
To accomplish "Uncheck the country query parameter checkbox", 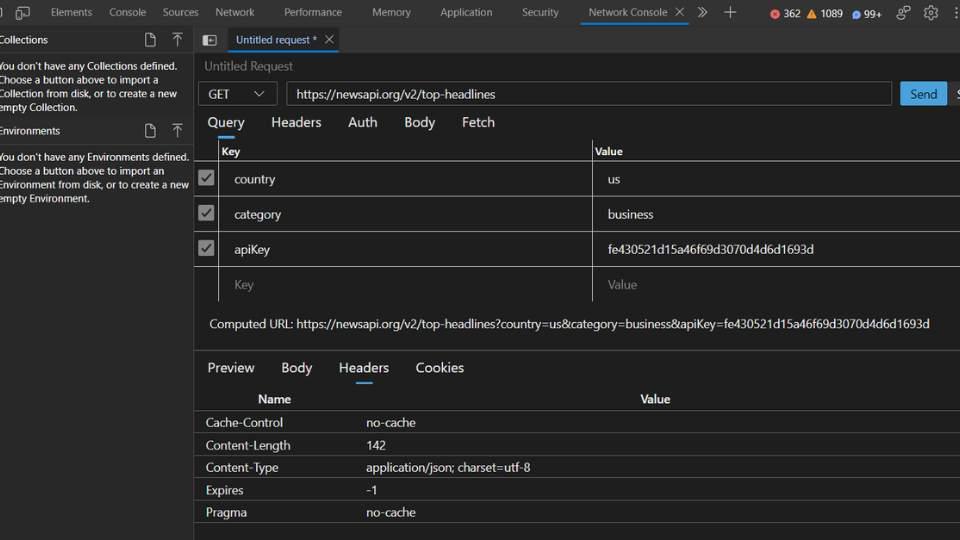I will click(206, 178).
